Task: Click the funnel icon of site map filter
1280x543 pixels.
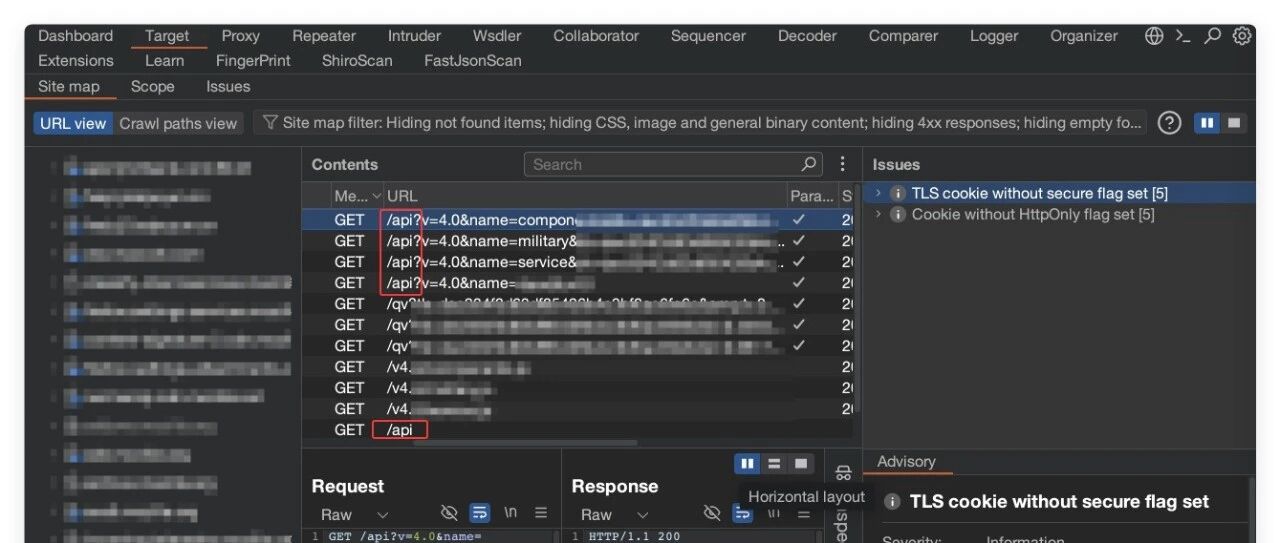Action: pos(270,123)
